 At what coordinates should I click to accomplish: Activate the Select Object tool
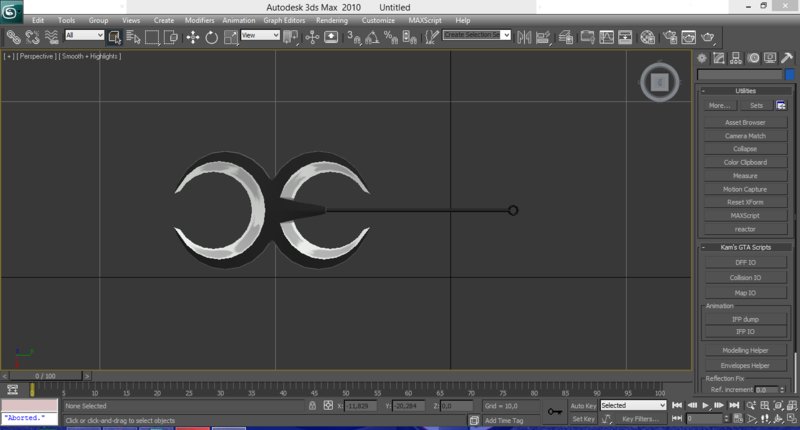point(114,37)
